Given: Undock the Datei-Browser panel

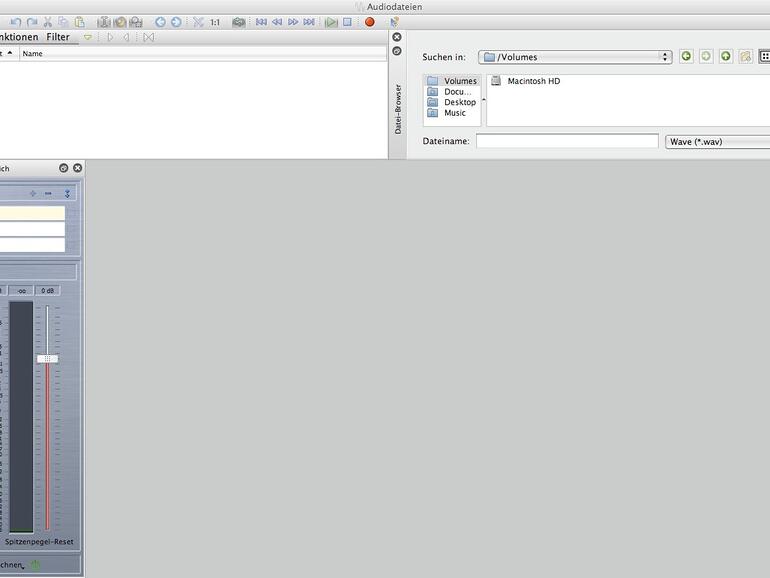Looking at the screenshot, I should point(397,51).
